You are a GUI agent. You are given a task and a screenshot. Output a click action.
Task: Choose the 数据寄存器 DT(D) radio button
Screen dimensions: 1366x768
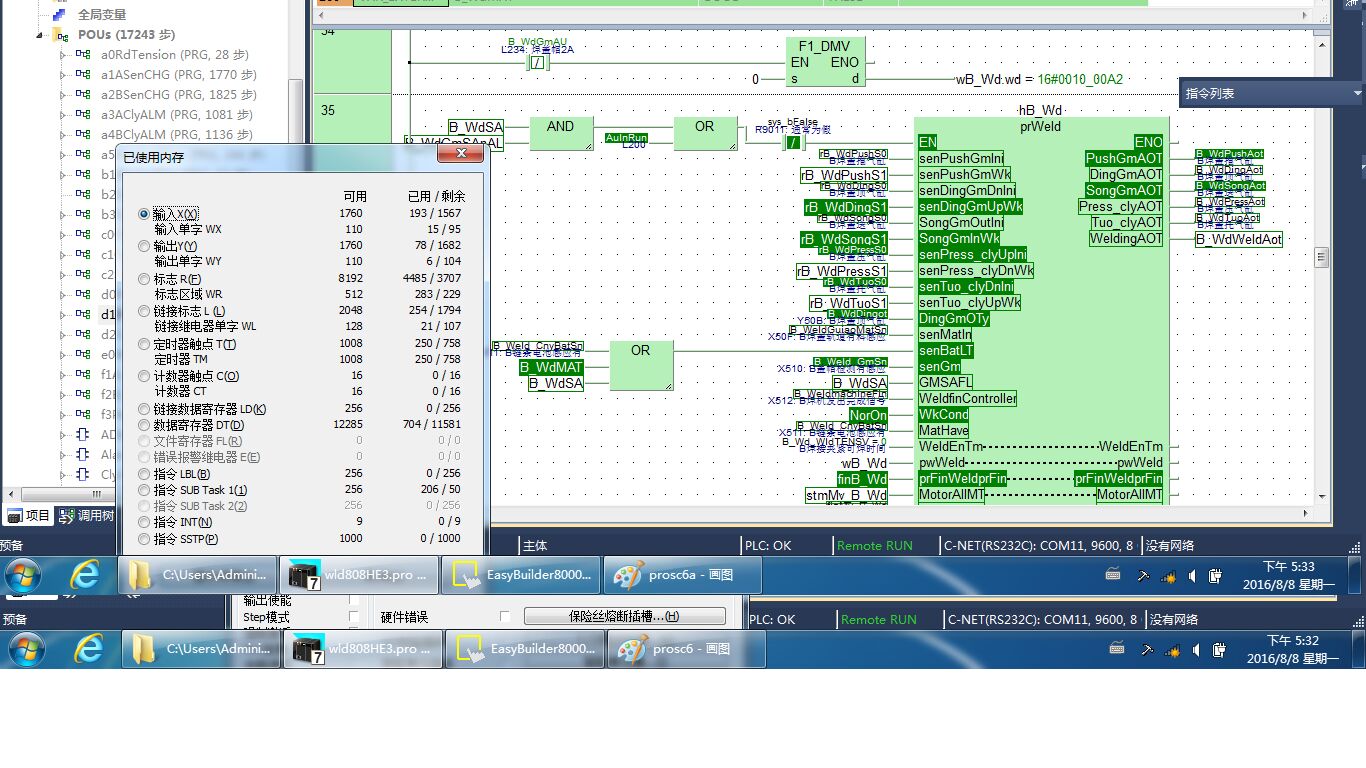(145, 425)
